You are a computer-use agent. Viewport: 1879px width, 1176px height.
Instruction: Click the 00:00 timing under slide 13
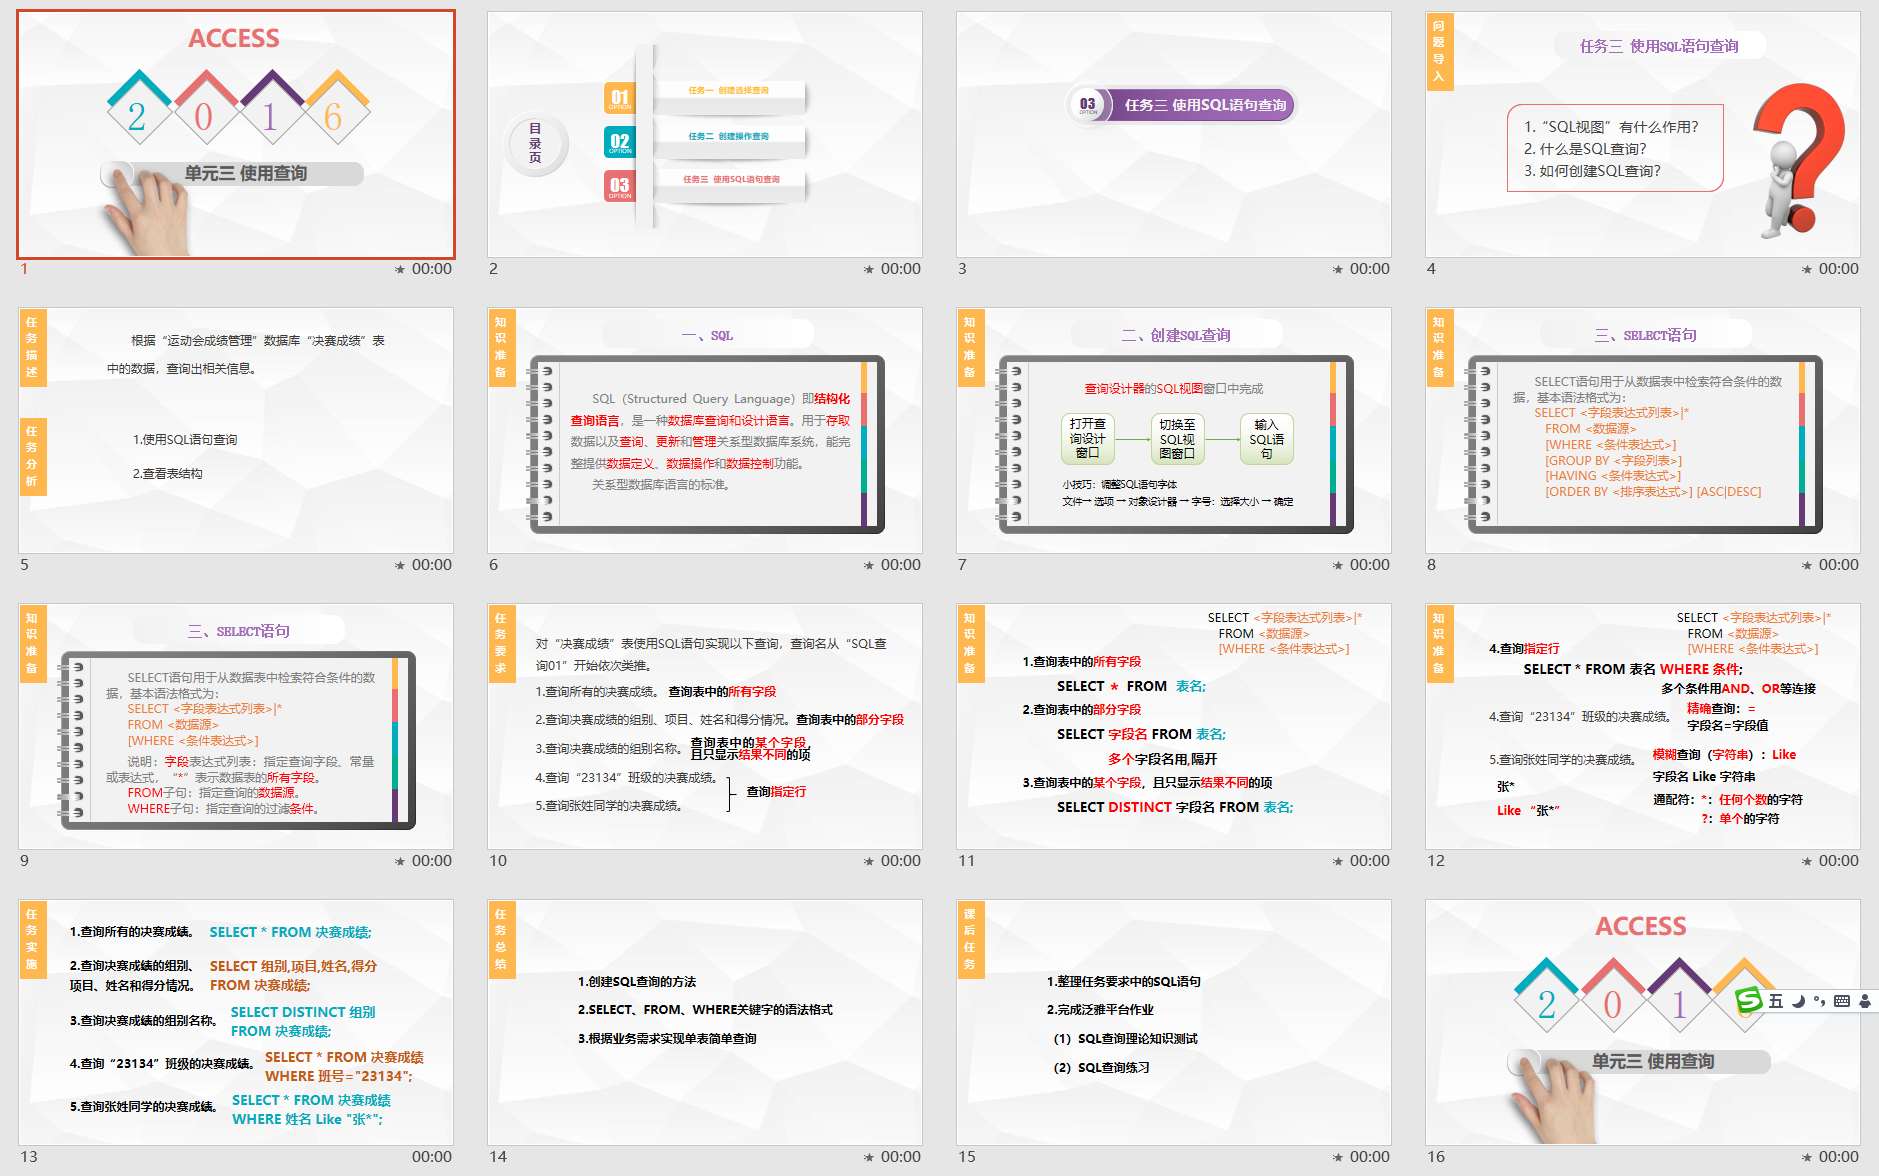click(431, 1157)
